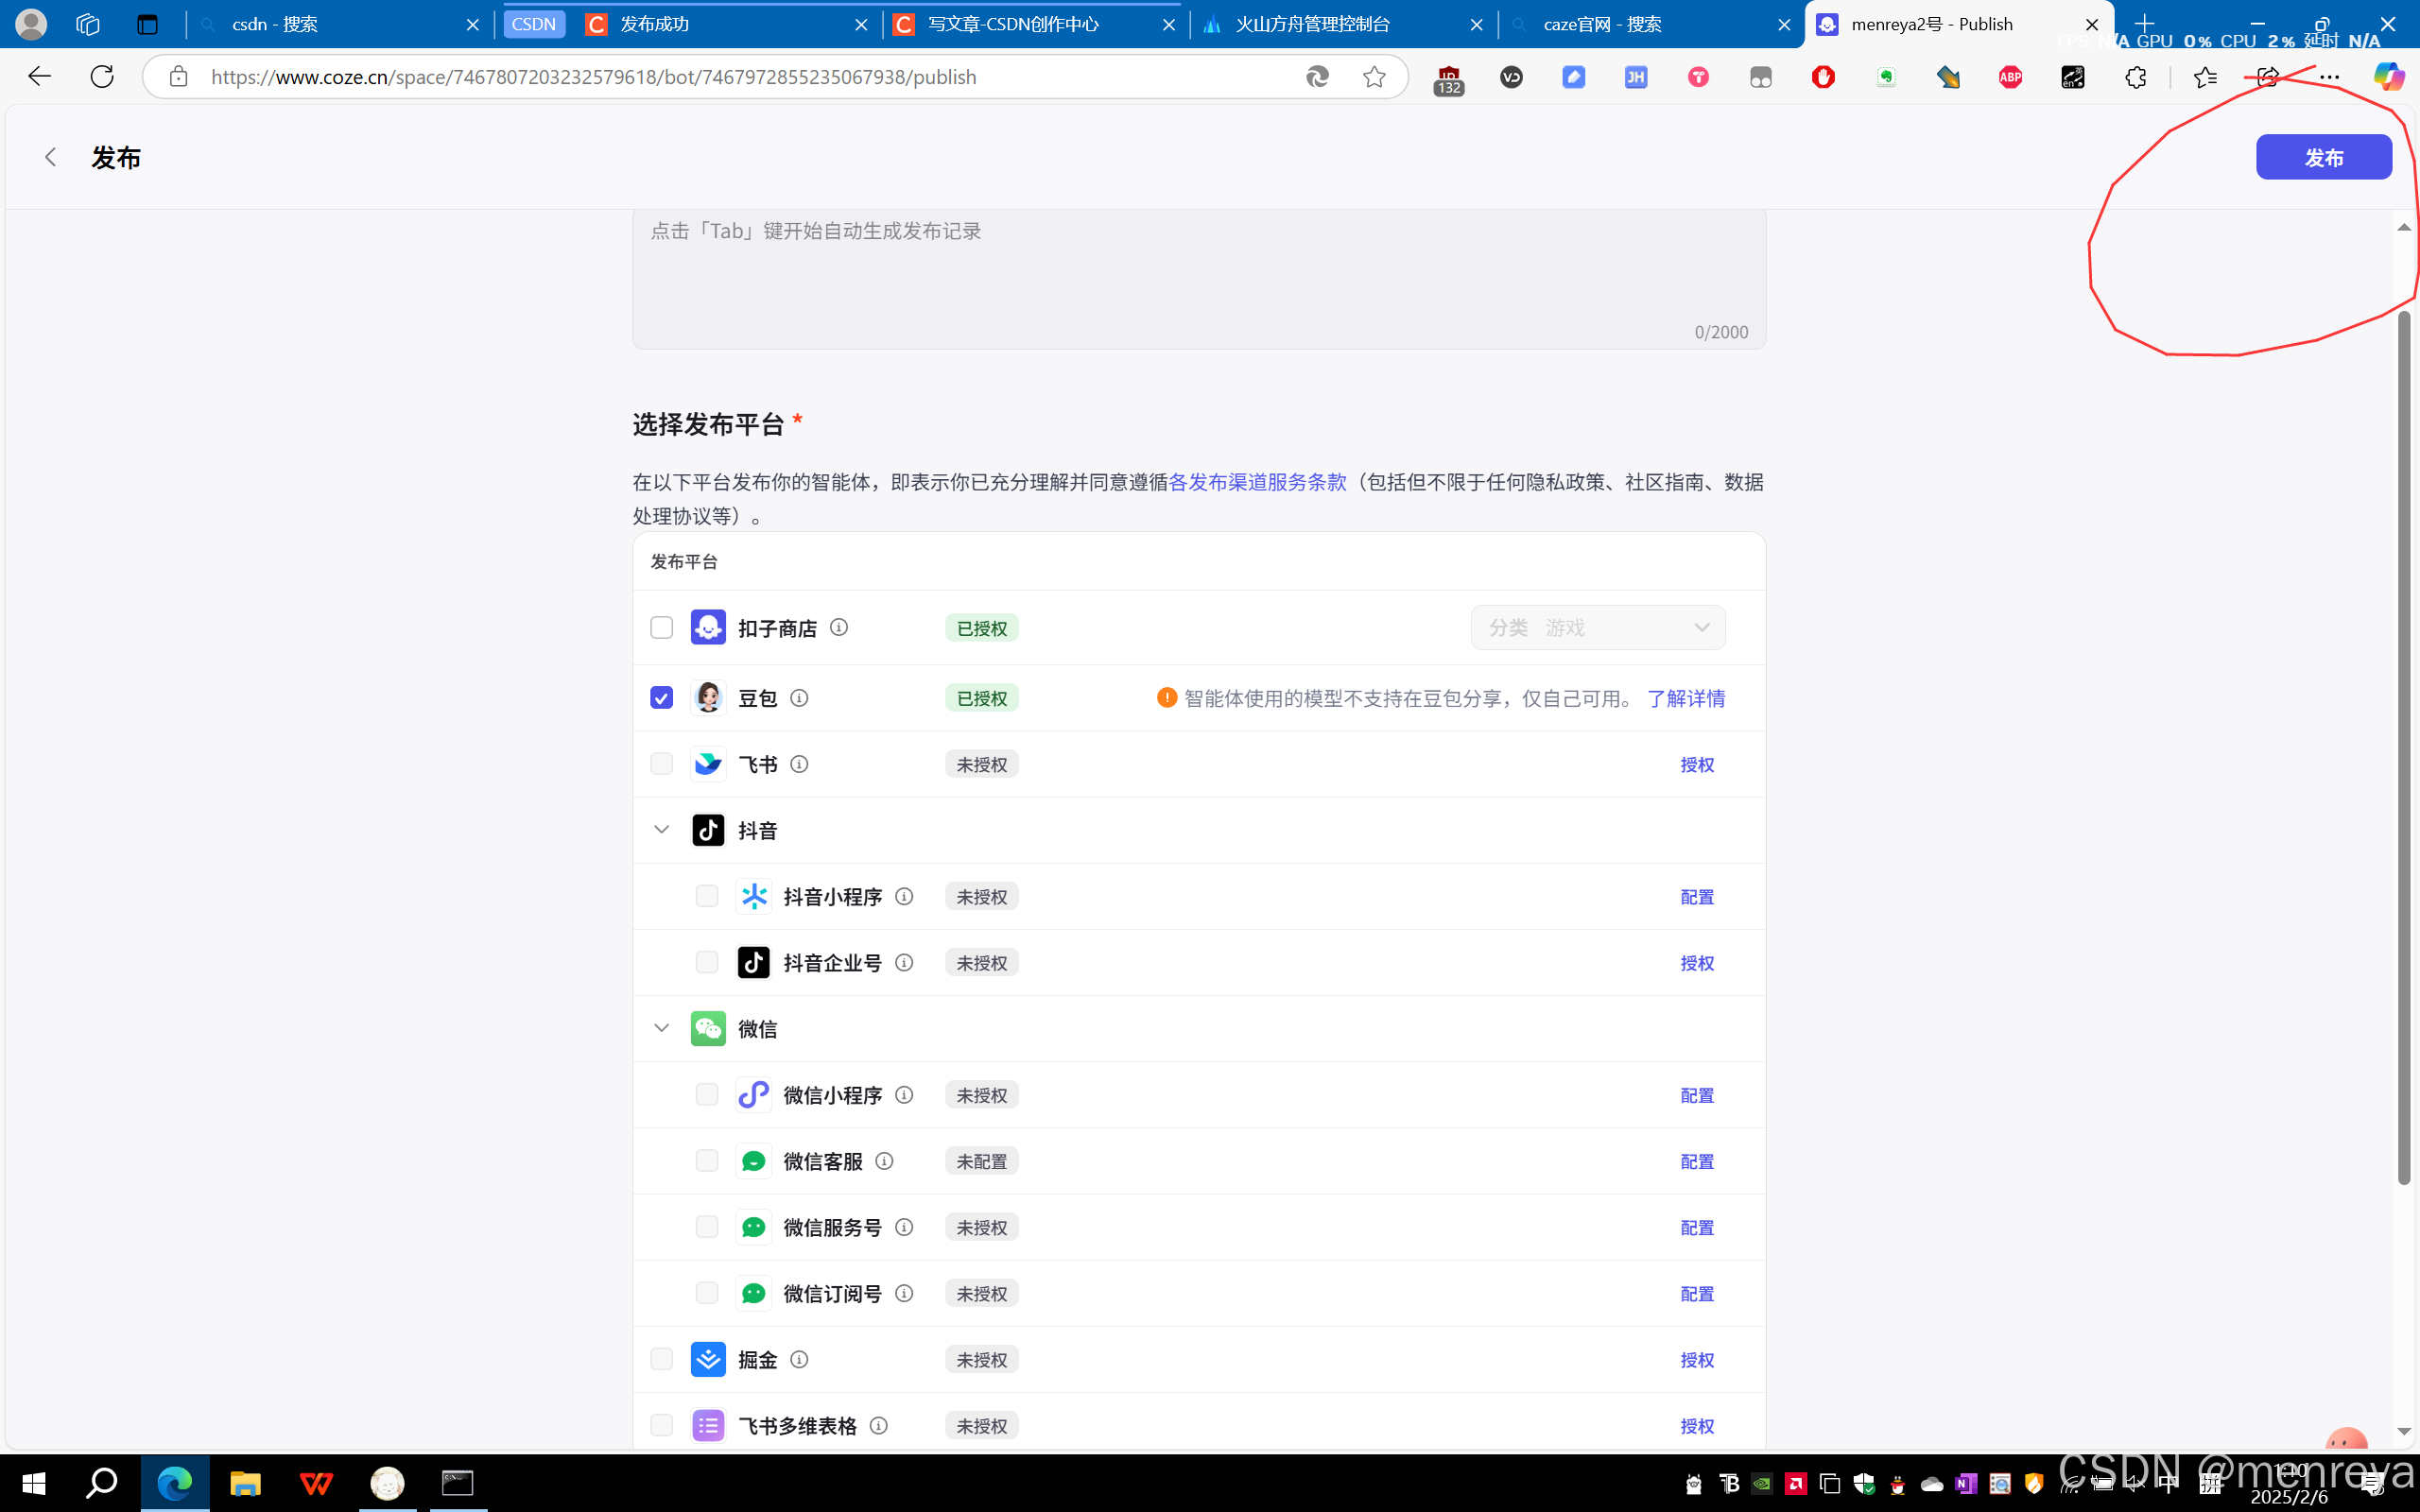The height and width of the screenshot is (1512, 2420).
Task: Switch to 火山方舟管理控制台 tab
Action: (x=1312, y=24)
